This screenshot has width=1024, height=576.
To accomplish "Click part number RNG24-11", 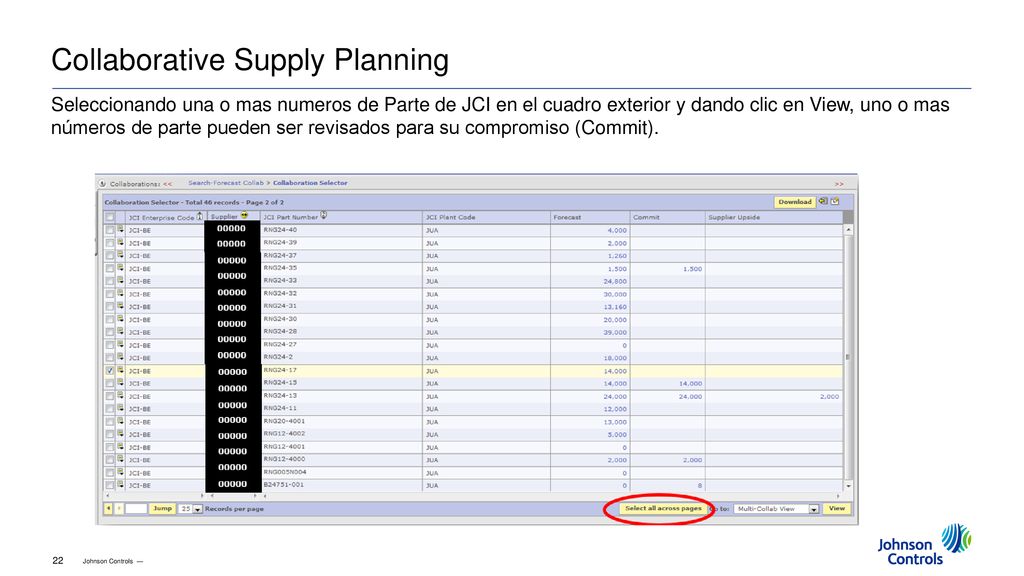I will [x=280, y=408].
